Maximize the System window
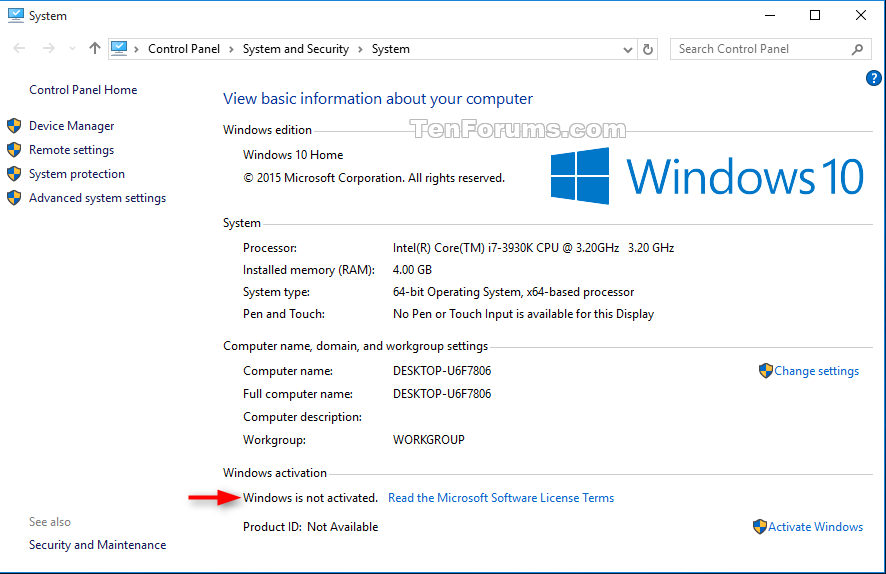 click(815, 15)
